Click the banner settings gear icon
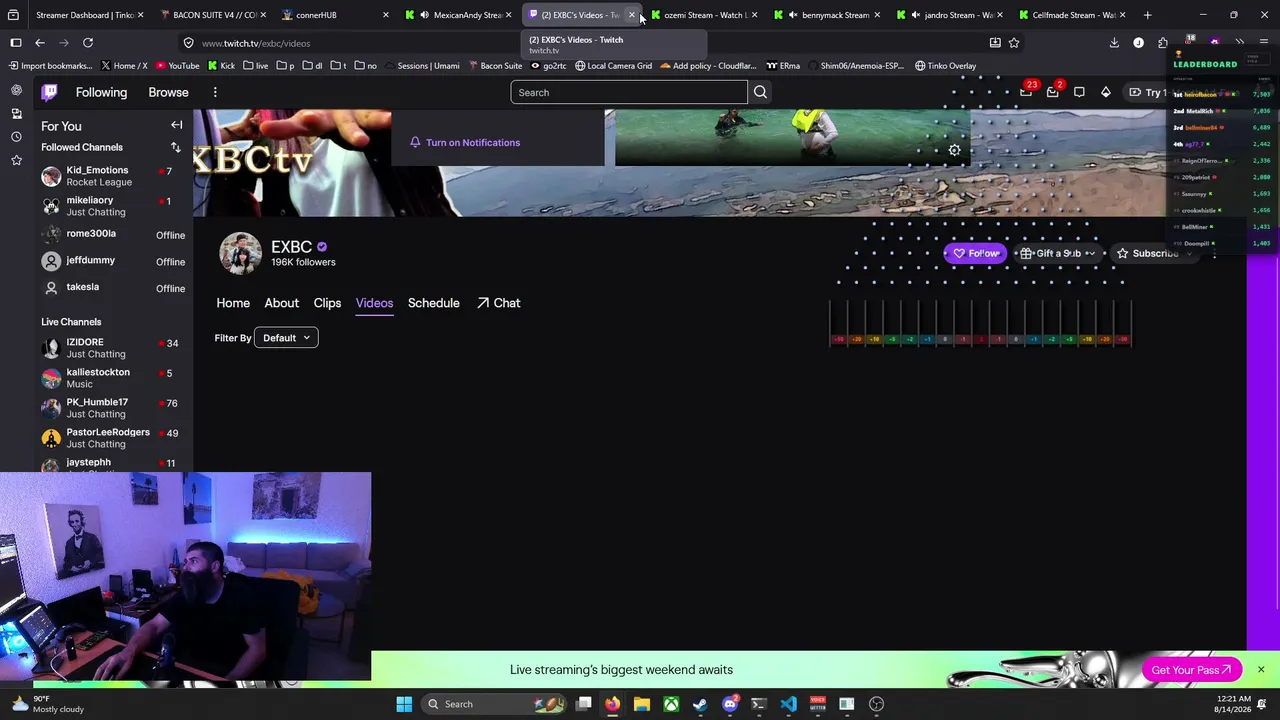This screenshot has height=720, width=1280. [954, 150]
